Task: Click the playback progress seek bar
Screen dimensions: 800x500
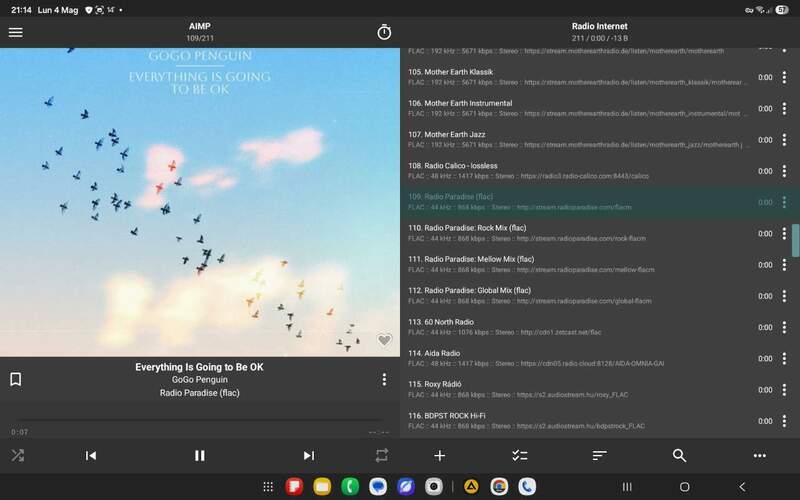Action: (x=199, y=420)
